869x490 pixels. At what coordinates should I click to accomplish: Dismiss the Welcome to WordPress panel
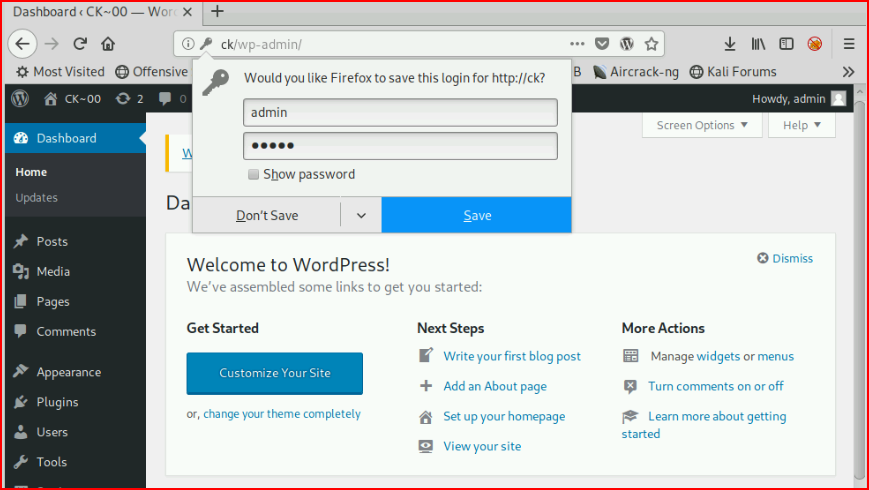[x=785, y=258]
